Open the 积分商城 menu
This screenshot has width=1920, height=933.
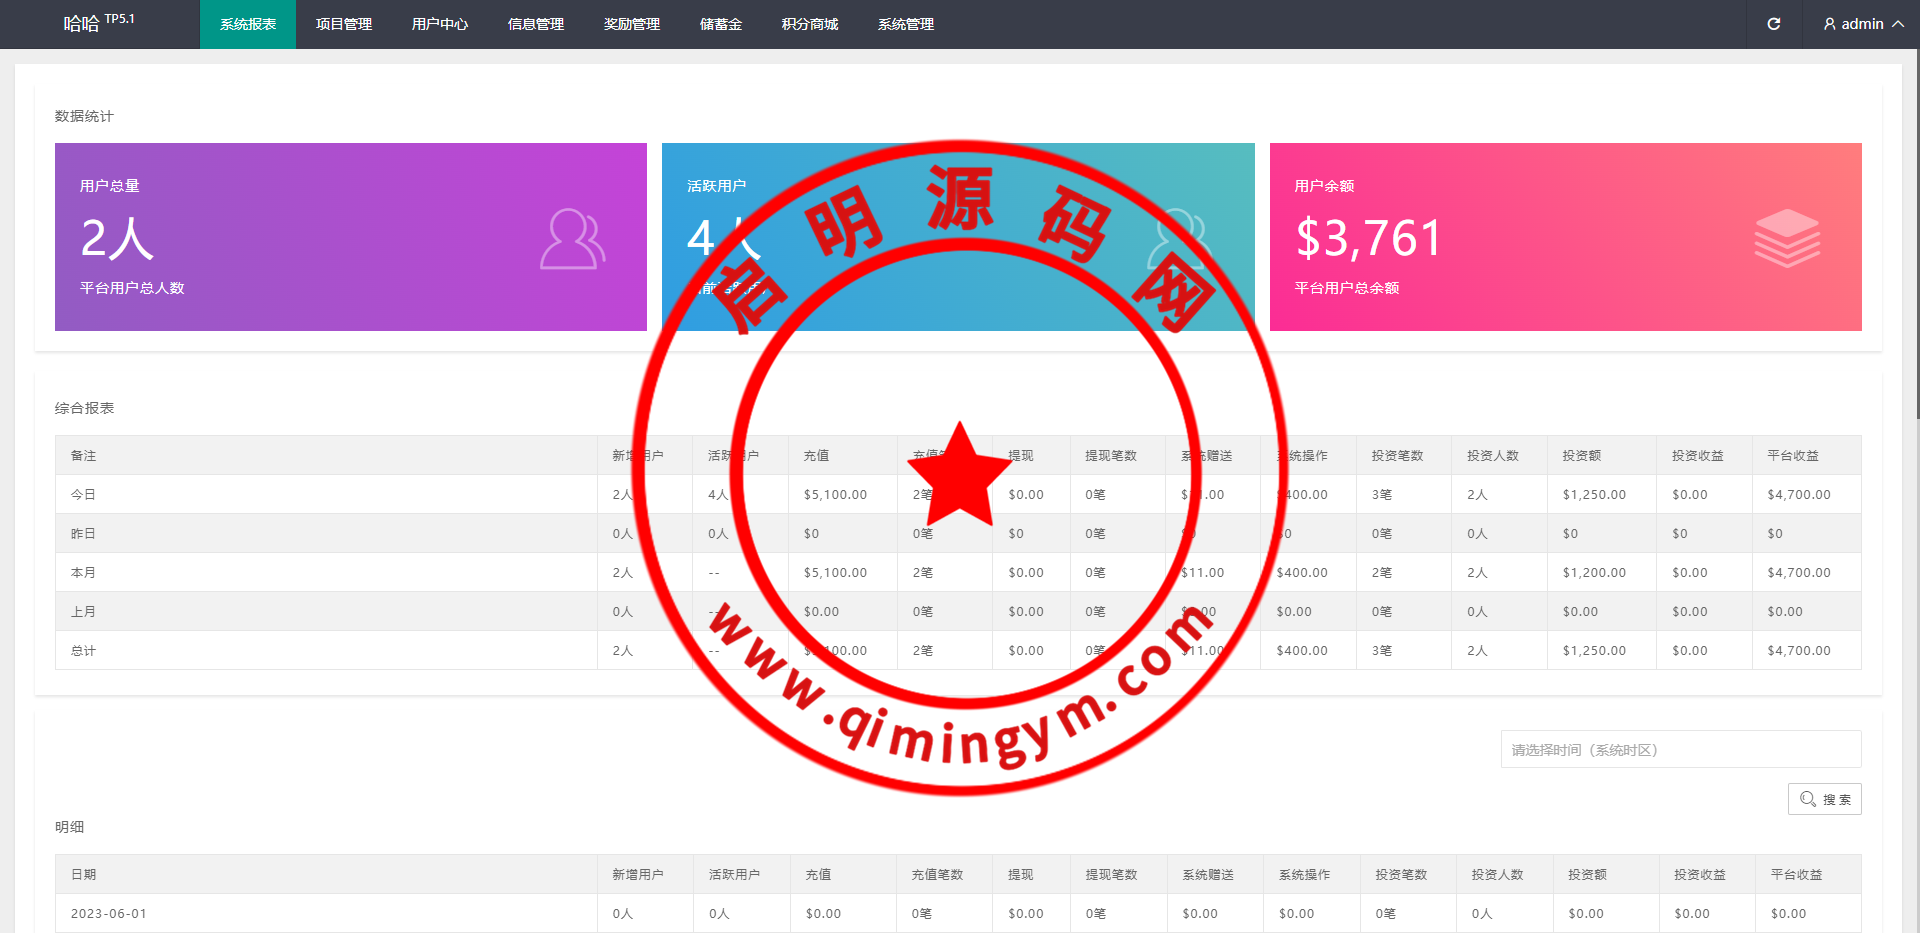point(809,24)
